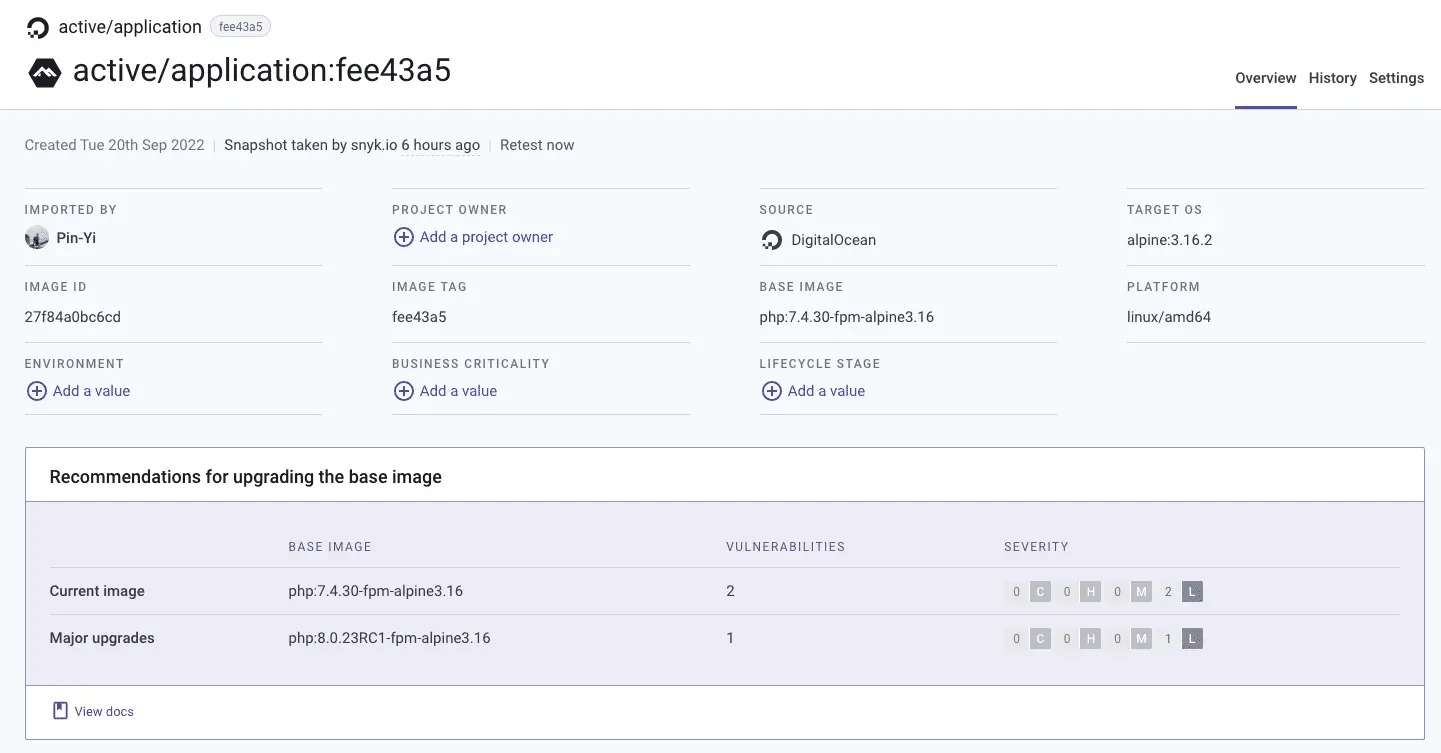Click the active/application breadcrumb text
This screenshot has width=1441, height=753.
click(x=130, y=27)
